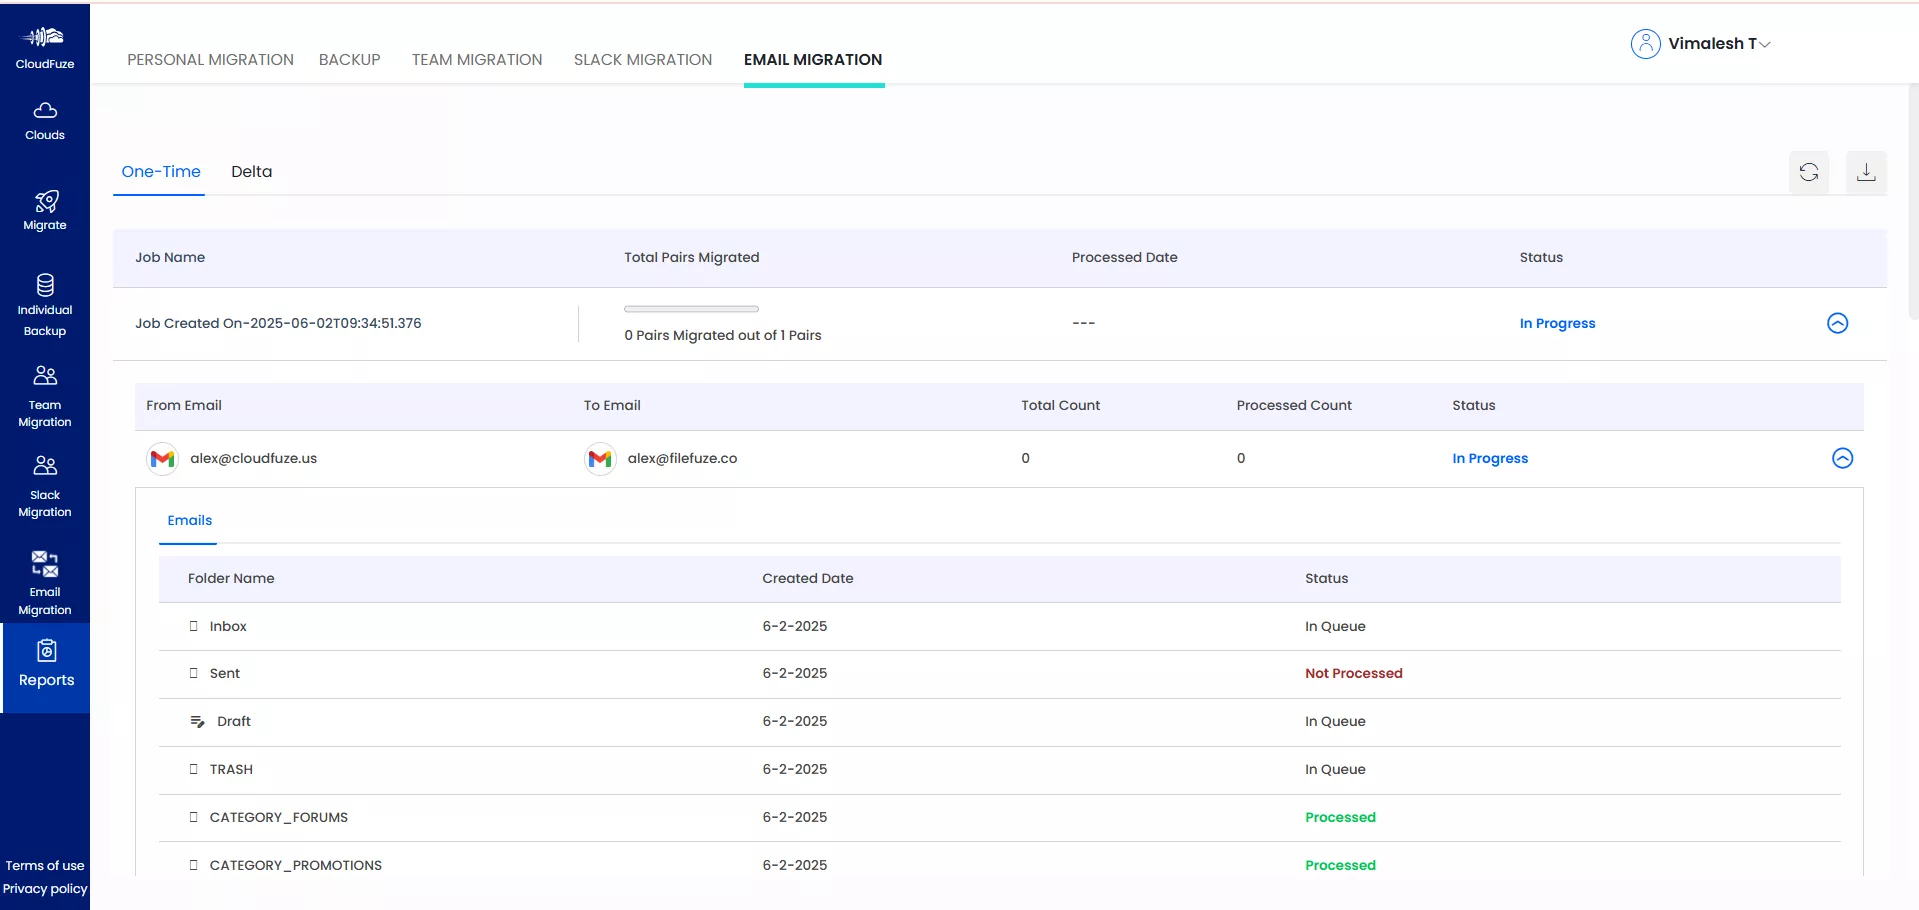Click the TRASH folder row name

[x=231, y=769]
